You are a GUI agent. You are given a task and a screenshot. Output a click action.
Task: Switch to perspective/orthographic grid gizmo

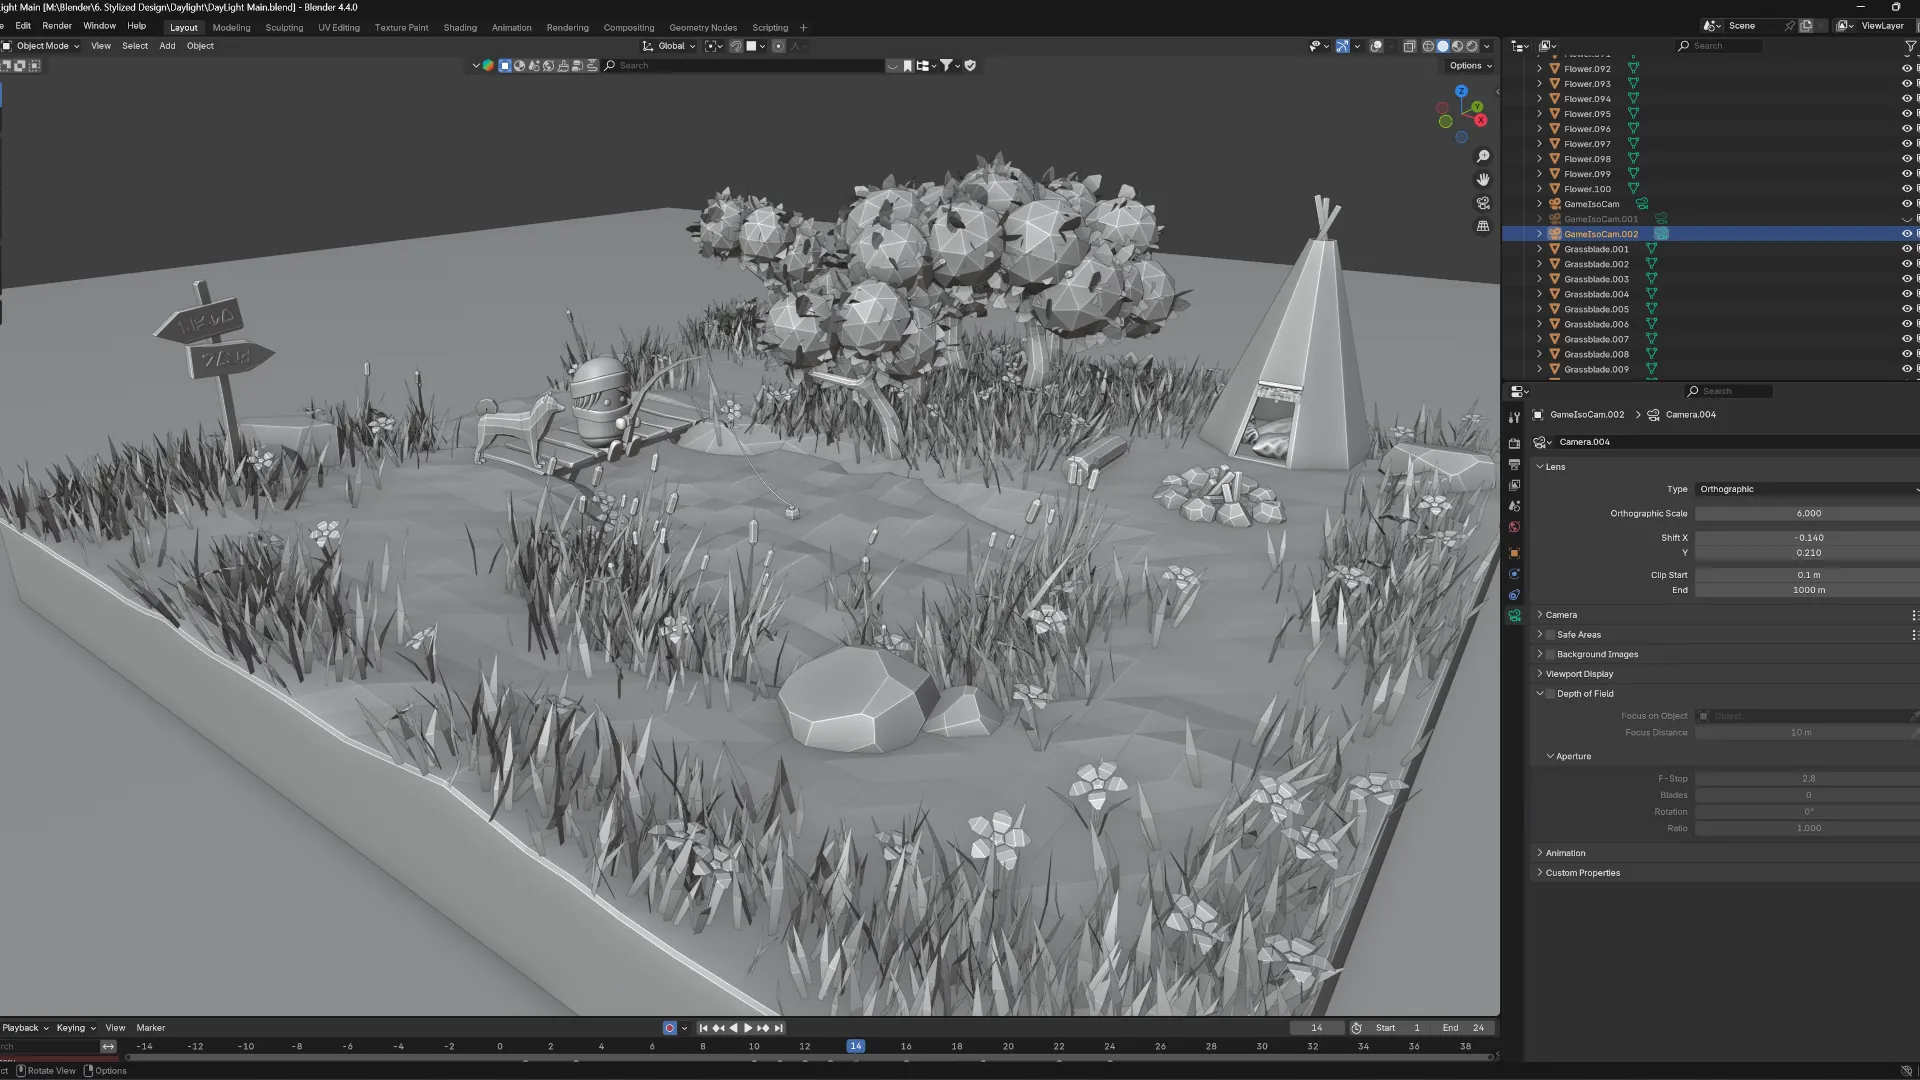(x=1483, y=226)
